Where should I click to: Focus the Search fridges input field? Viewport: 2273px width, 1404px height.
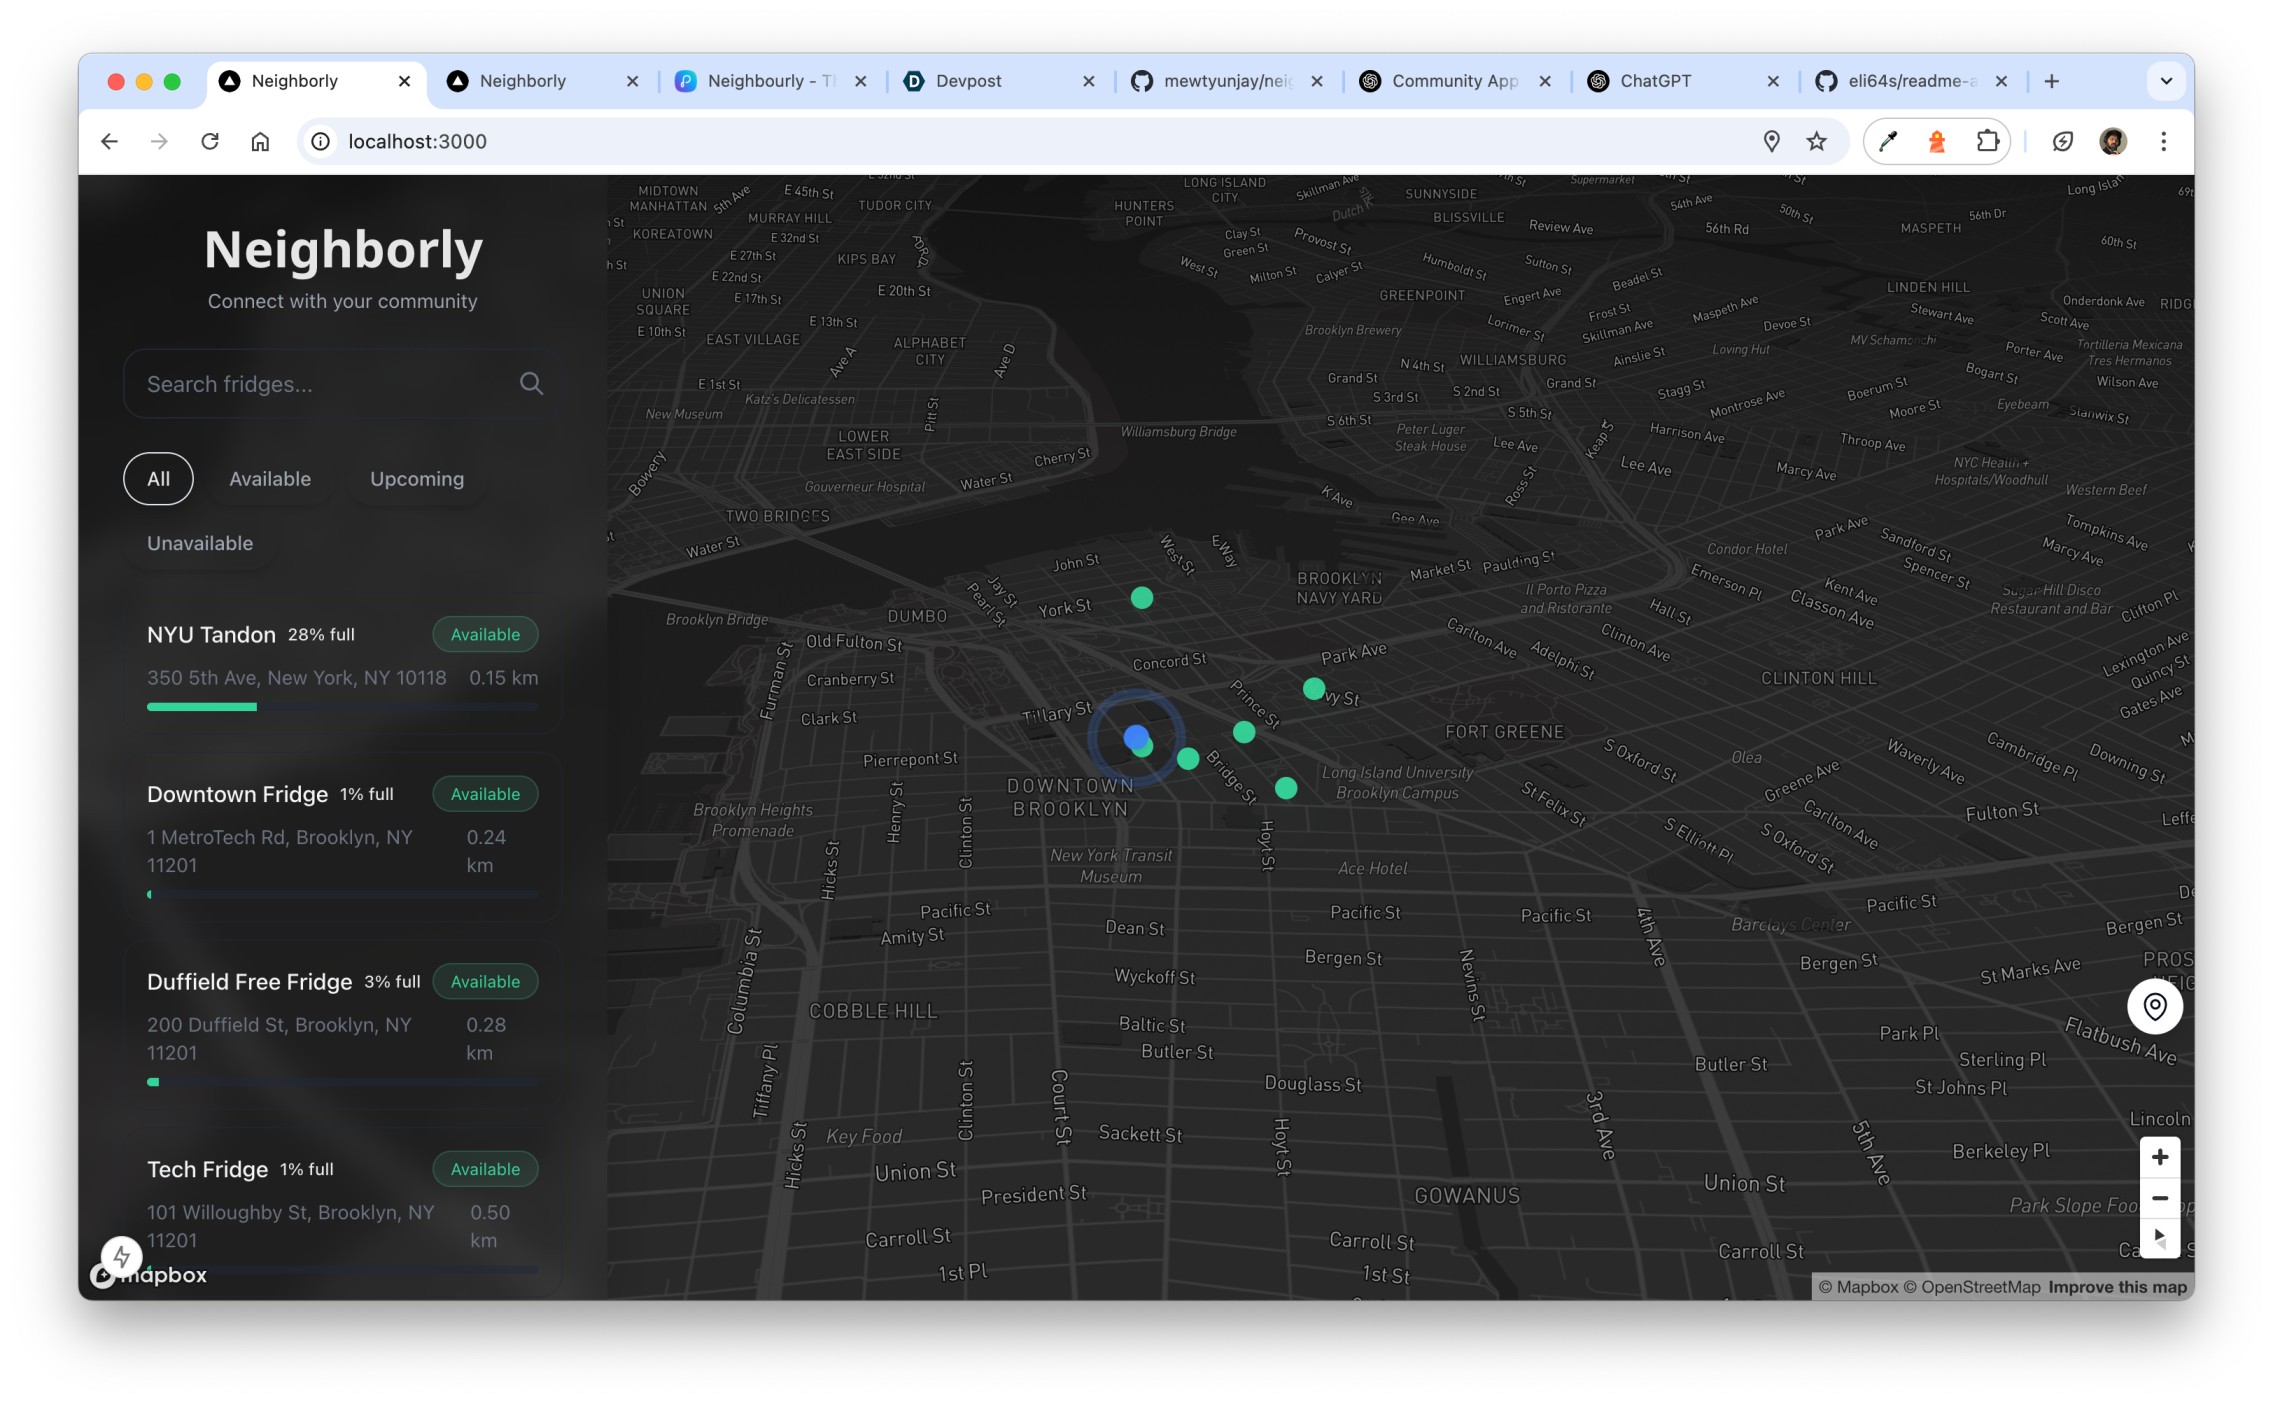point(320,384)
